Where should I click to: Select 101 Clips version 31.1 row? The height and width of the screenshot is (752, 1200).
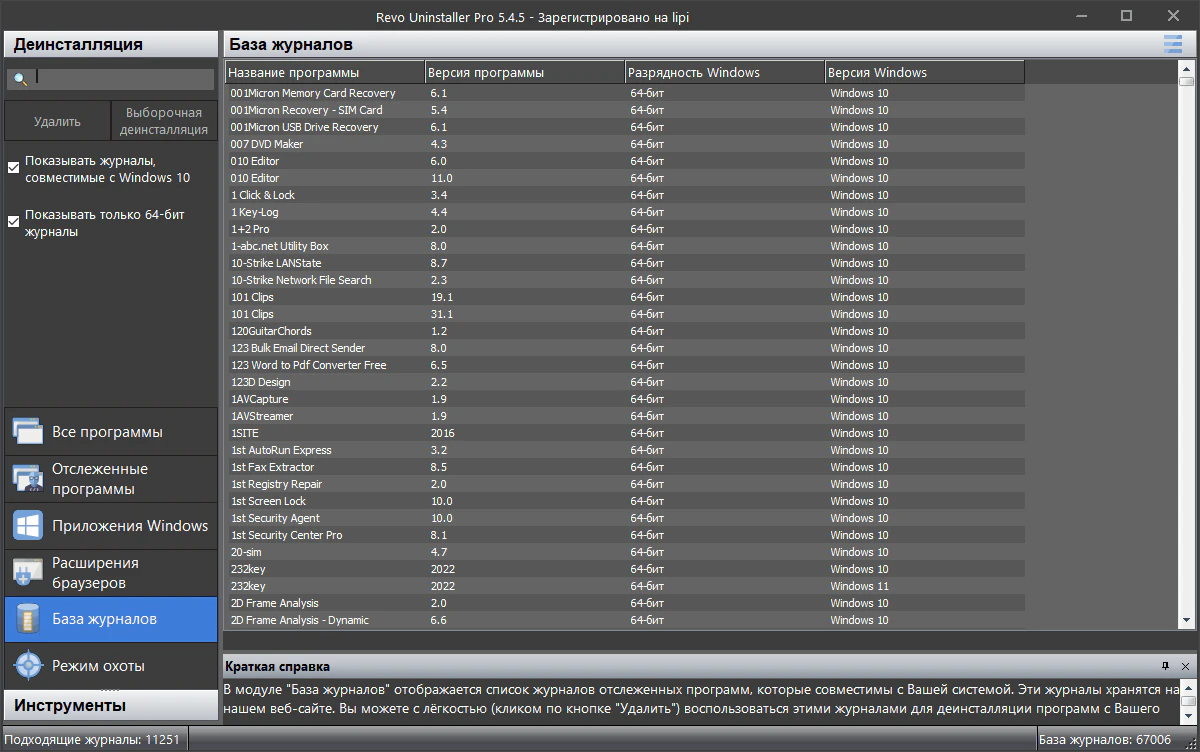pyautogui.click(x=625, y=314)
